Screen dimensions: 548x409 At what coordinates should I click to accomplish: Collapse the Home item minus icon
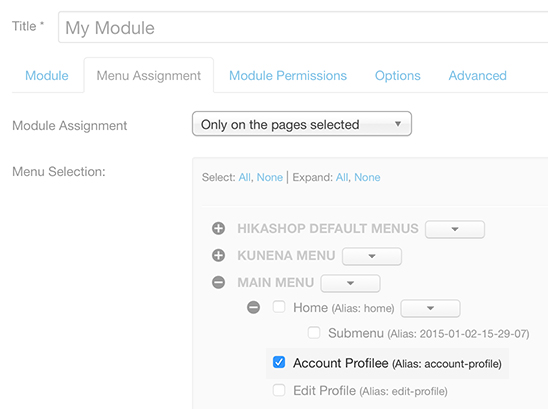pos(253,308)
